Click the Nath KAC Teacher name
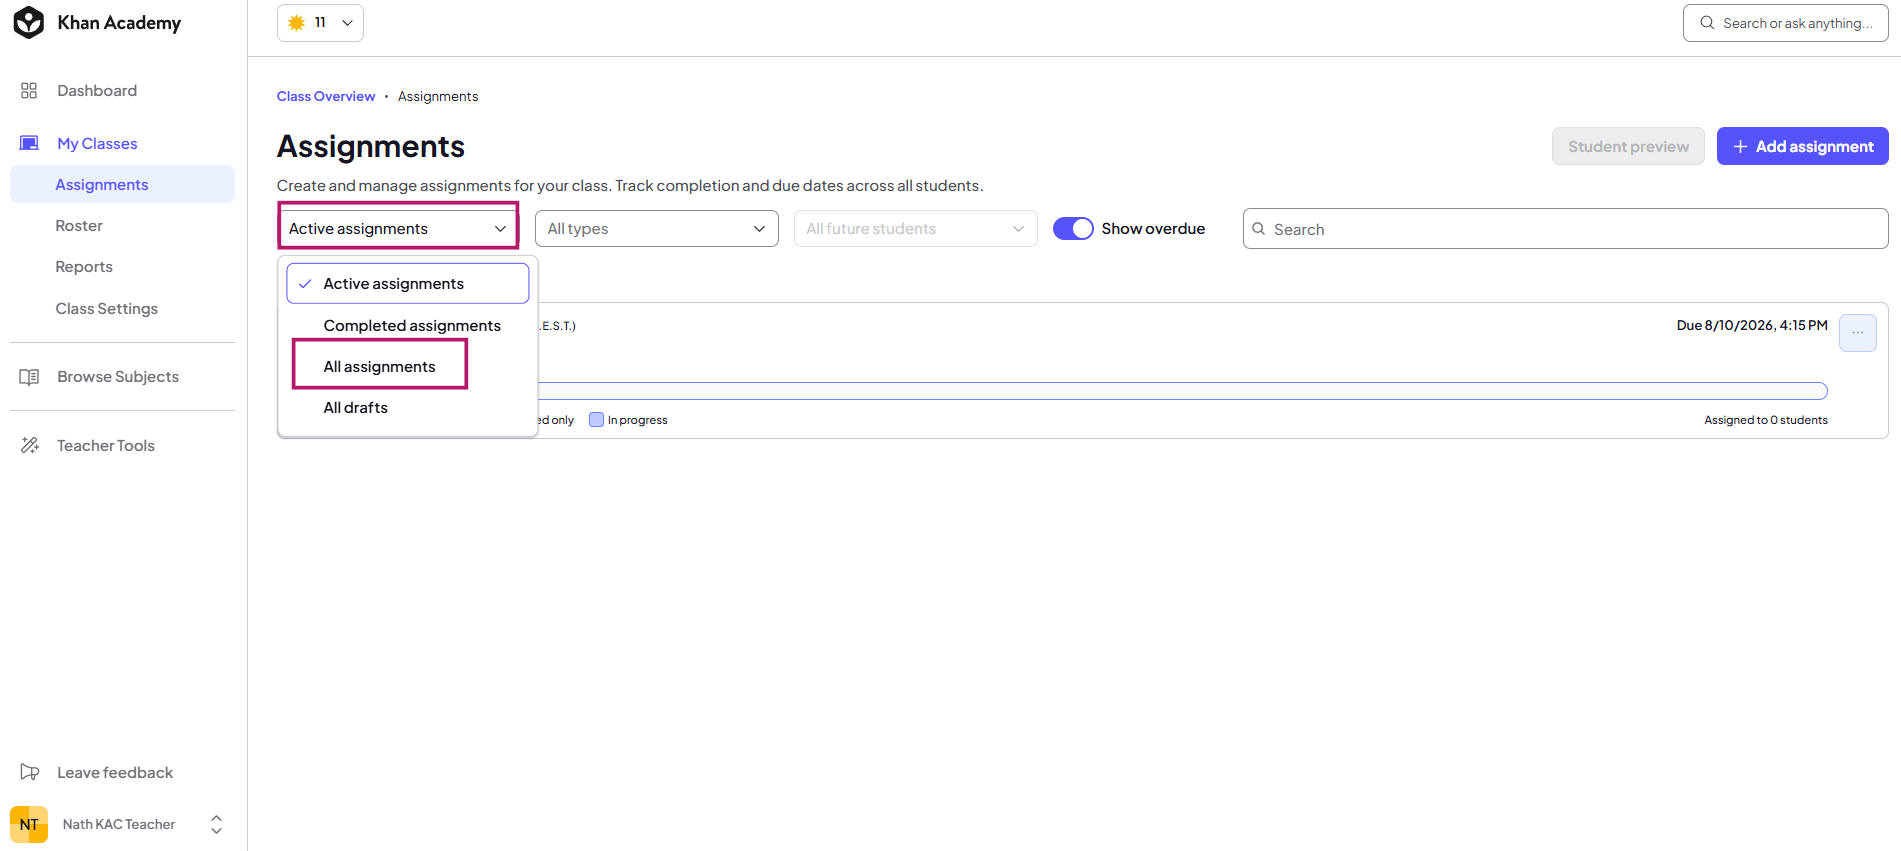 (x=119, y=825)
